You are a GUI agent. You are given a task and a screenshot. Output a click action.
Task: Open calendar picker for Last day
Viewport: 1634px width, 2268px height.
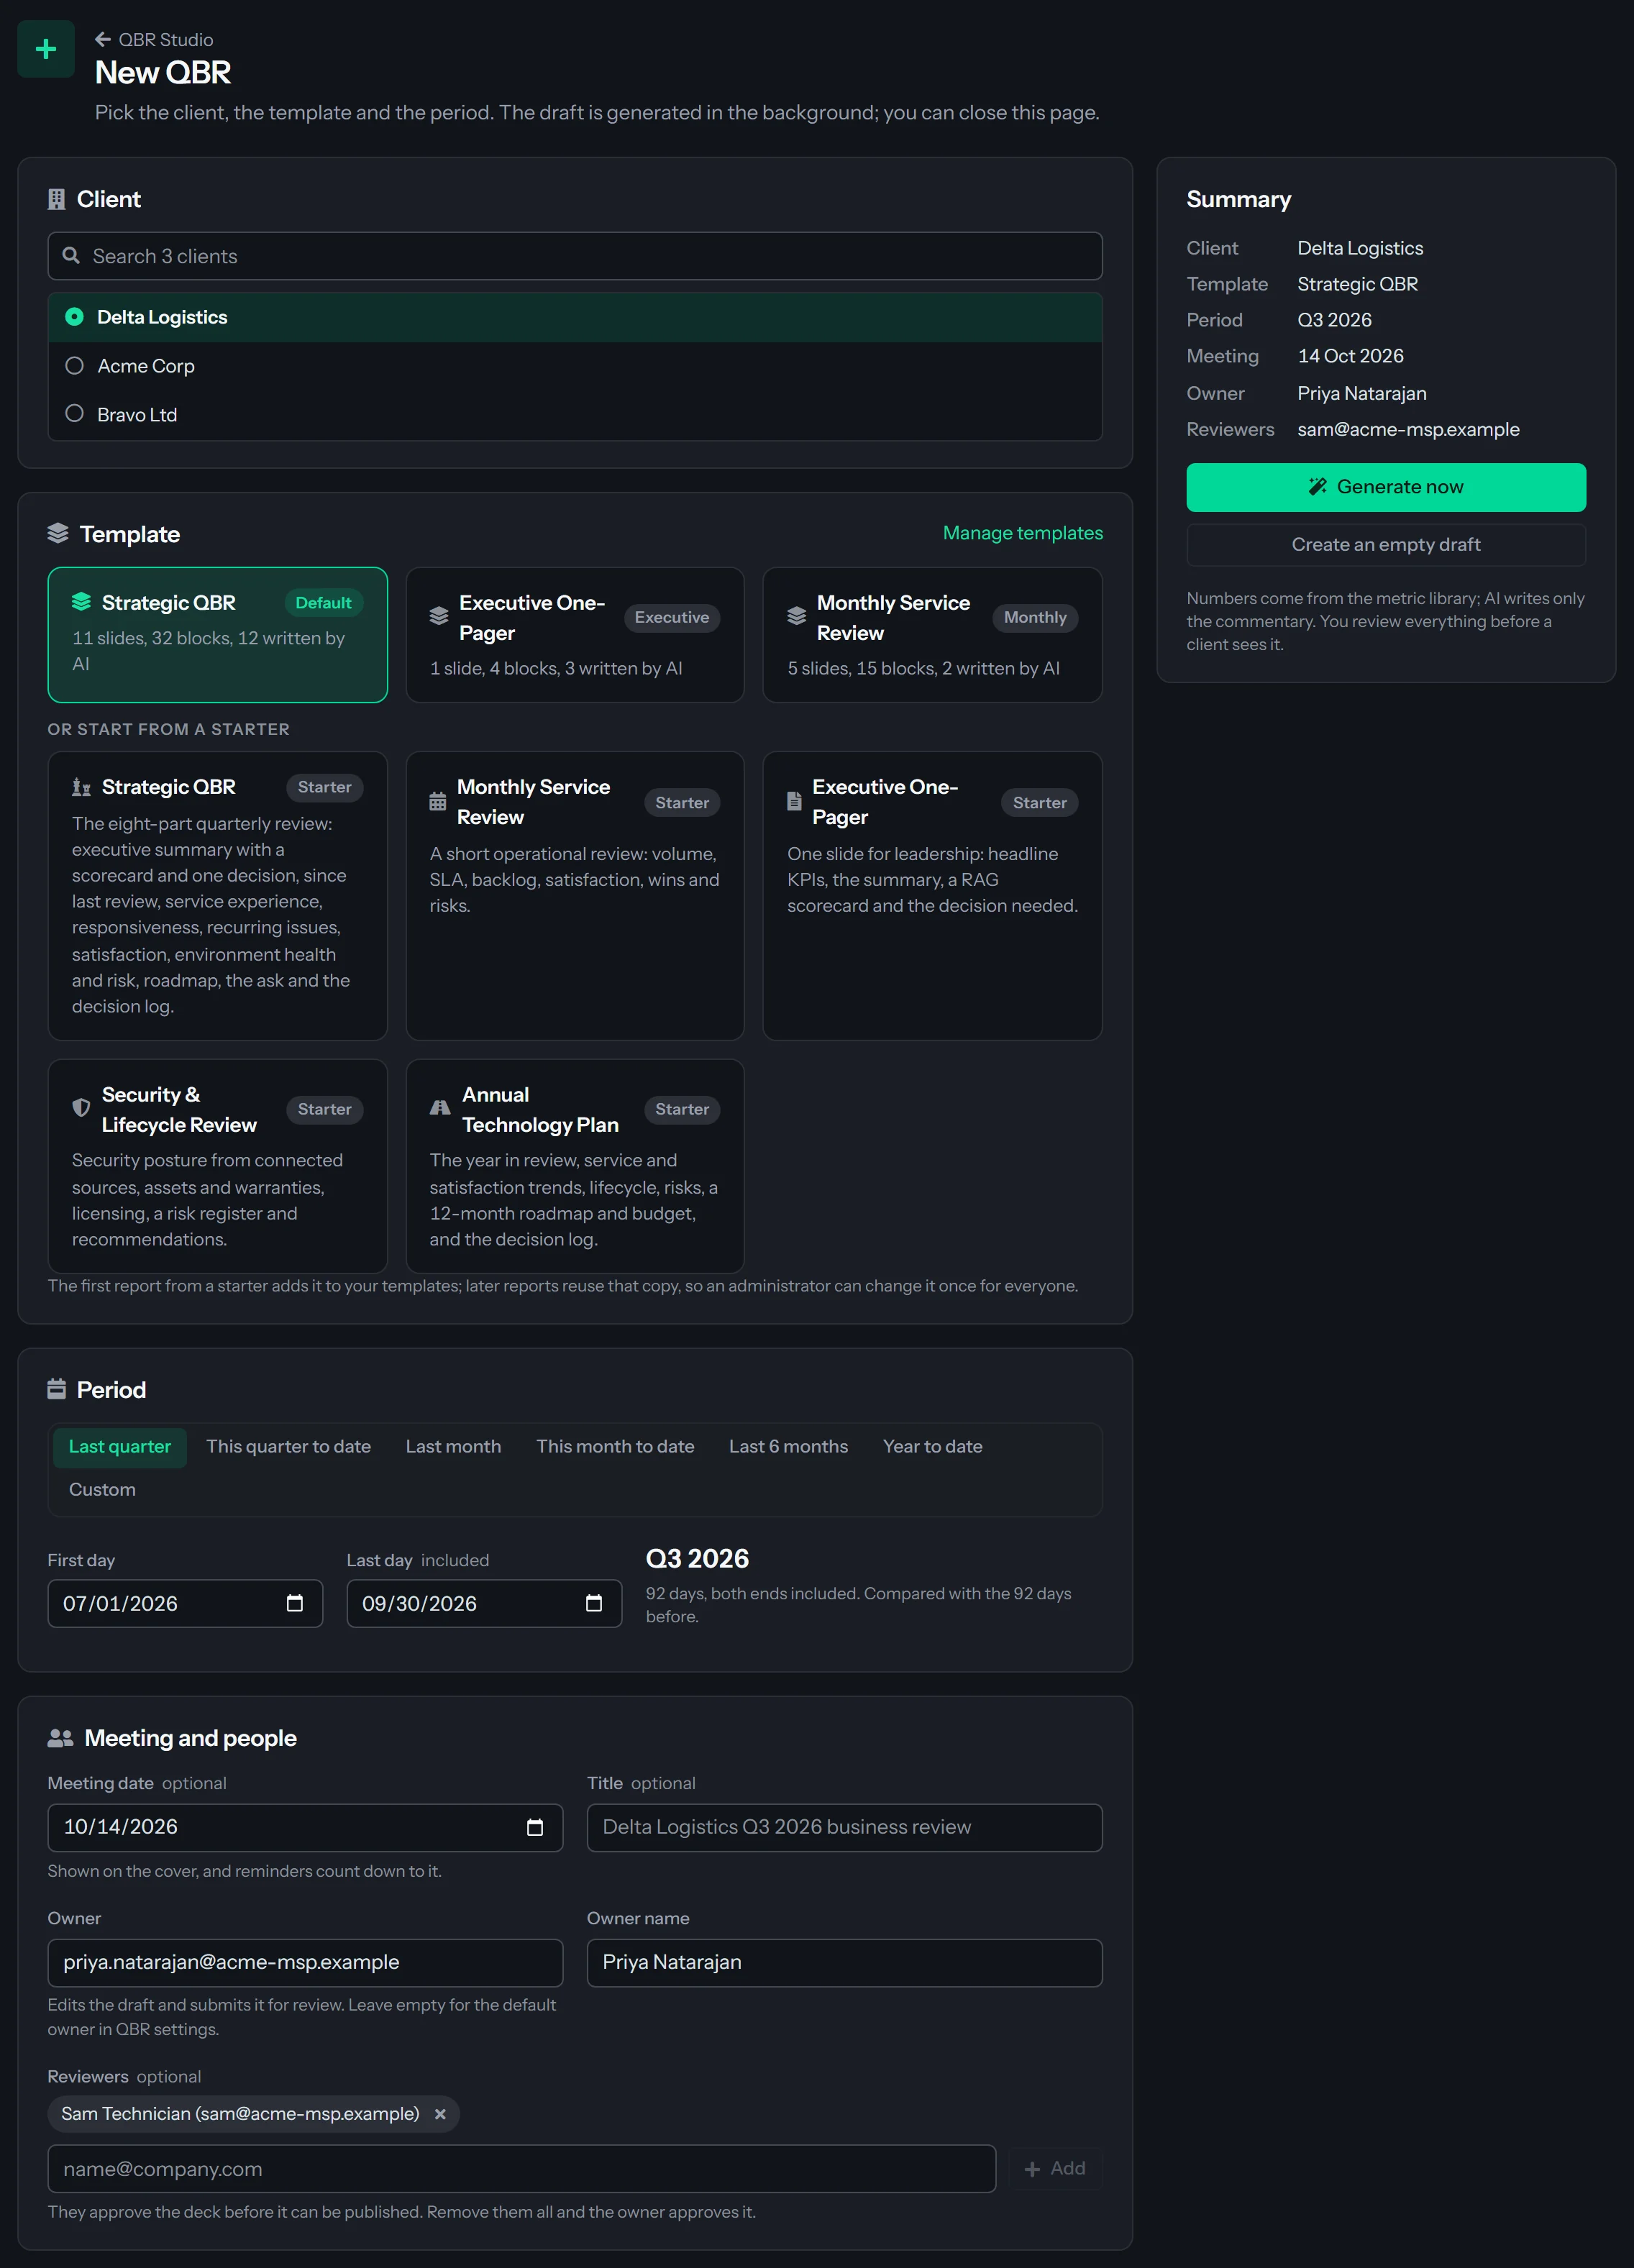point(594,1603)
